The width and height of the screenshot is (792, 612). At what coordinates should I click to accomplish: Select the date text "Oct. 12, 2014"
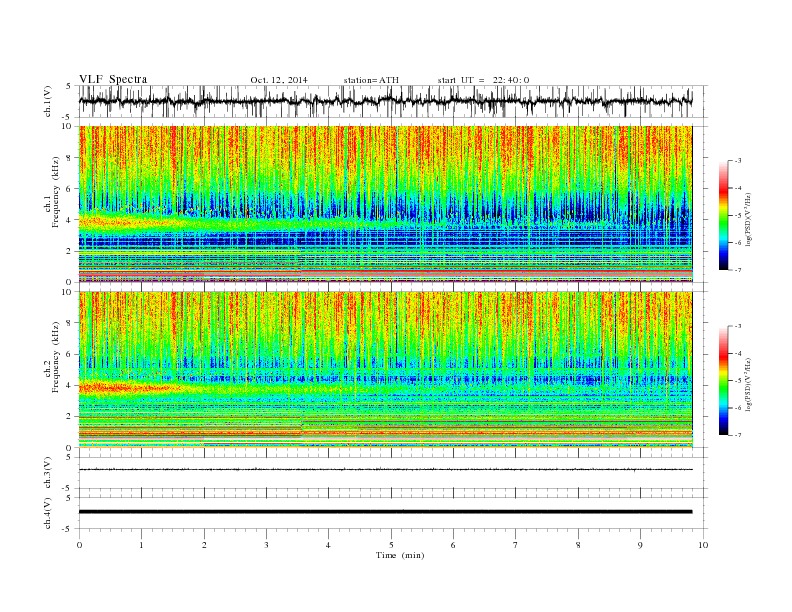click(x=279, y=80)
